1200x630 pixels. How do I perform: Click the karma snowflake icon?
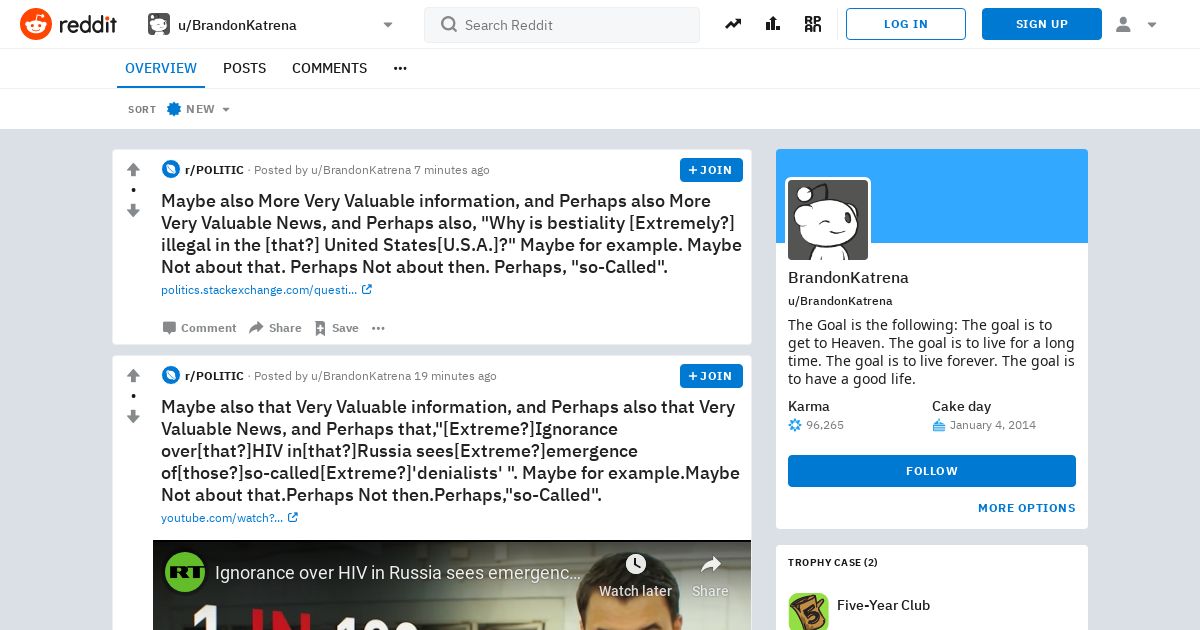click(795, 425)
